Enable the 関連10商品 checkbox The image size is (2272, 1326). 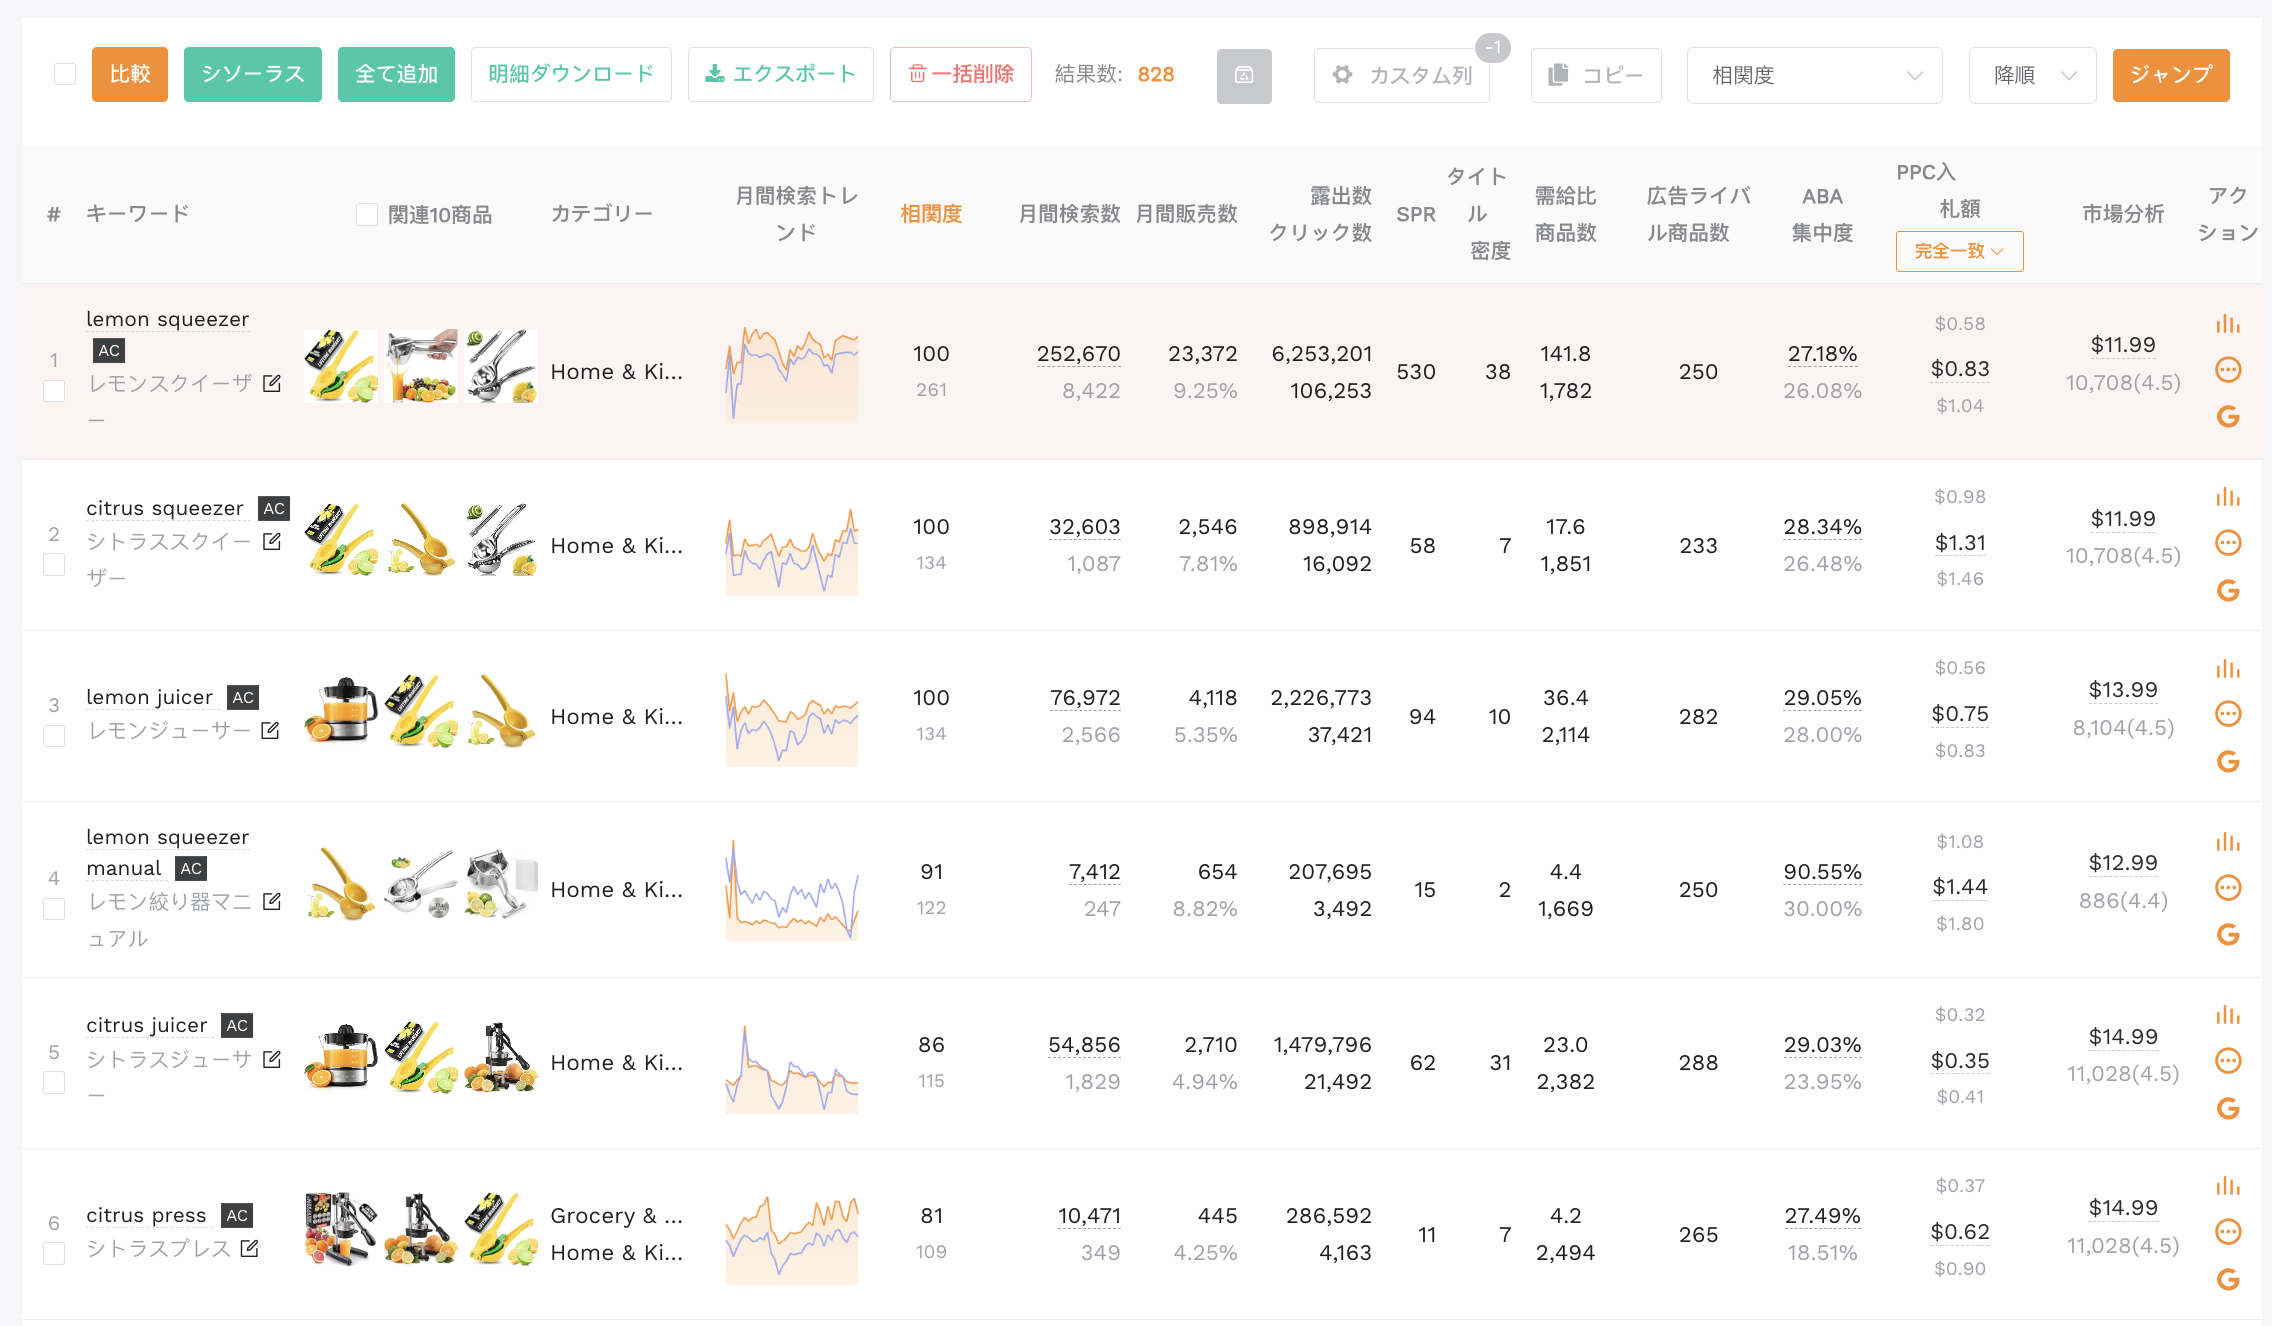367,214
